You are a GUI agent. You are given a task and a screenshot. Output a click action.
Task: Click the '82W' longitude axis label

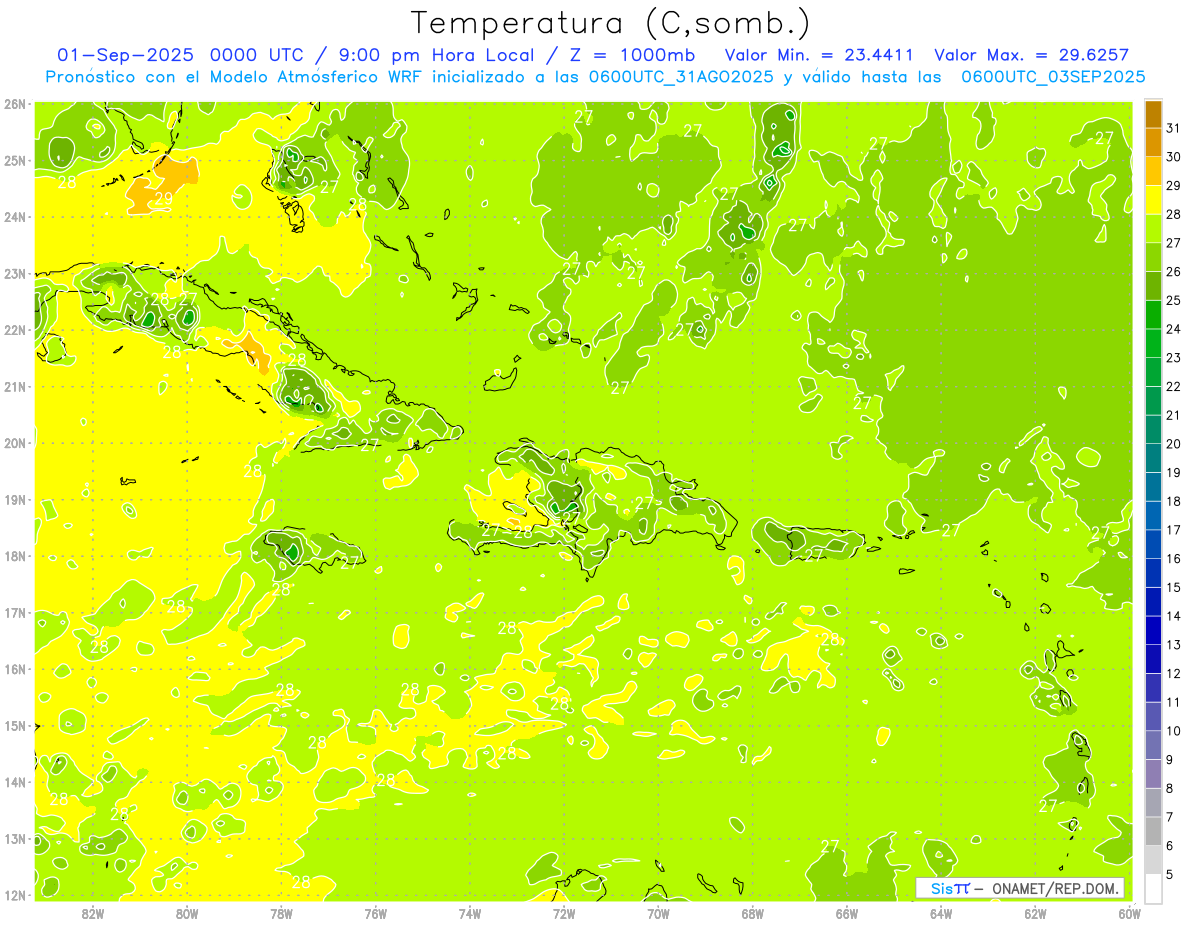[x=93, y=913]
